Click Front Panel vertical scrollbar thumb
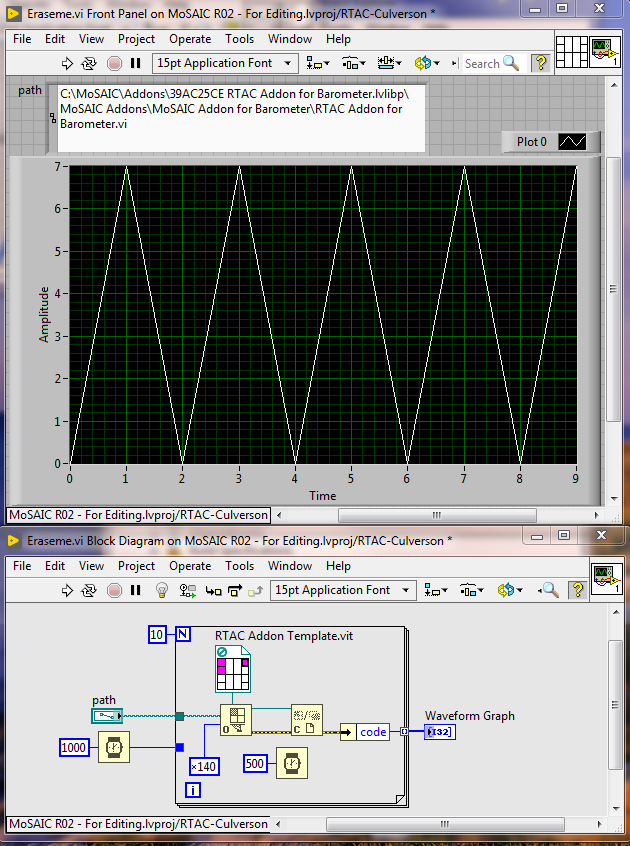The height and width of the screenshot is (846, 630). coord(613,289)
